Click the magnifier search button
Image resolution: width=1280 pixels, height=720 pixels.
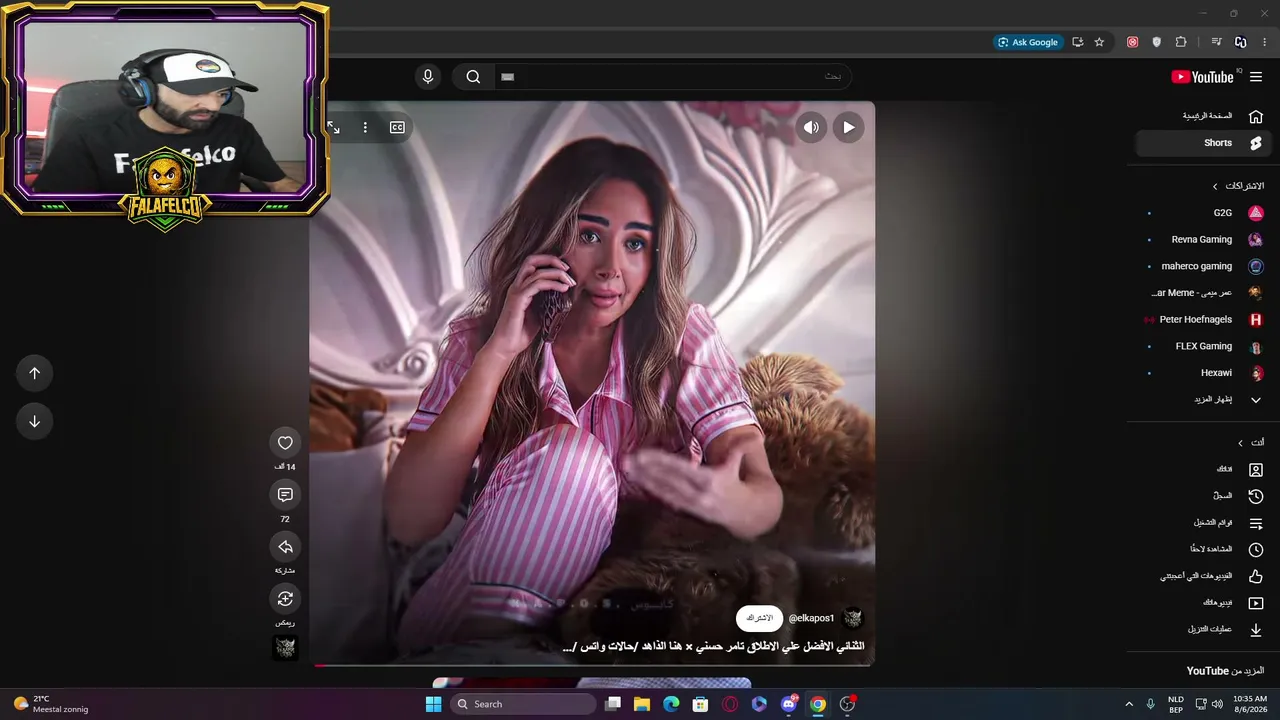473,77
